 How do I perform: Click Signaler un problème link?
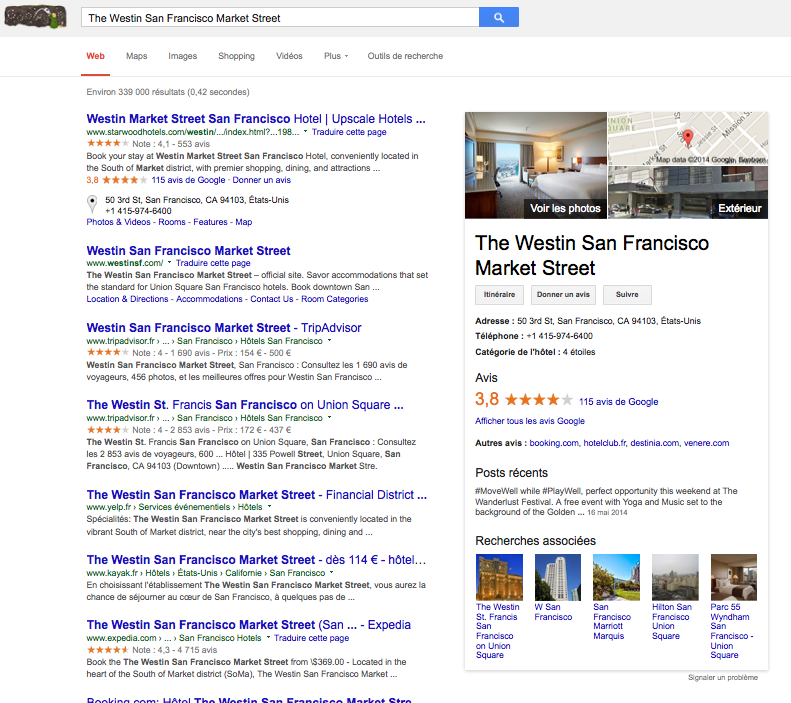(723, 677)
